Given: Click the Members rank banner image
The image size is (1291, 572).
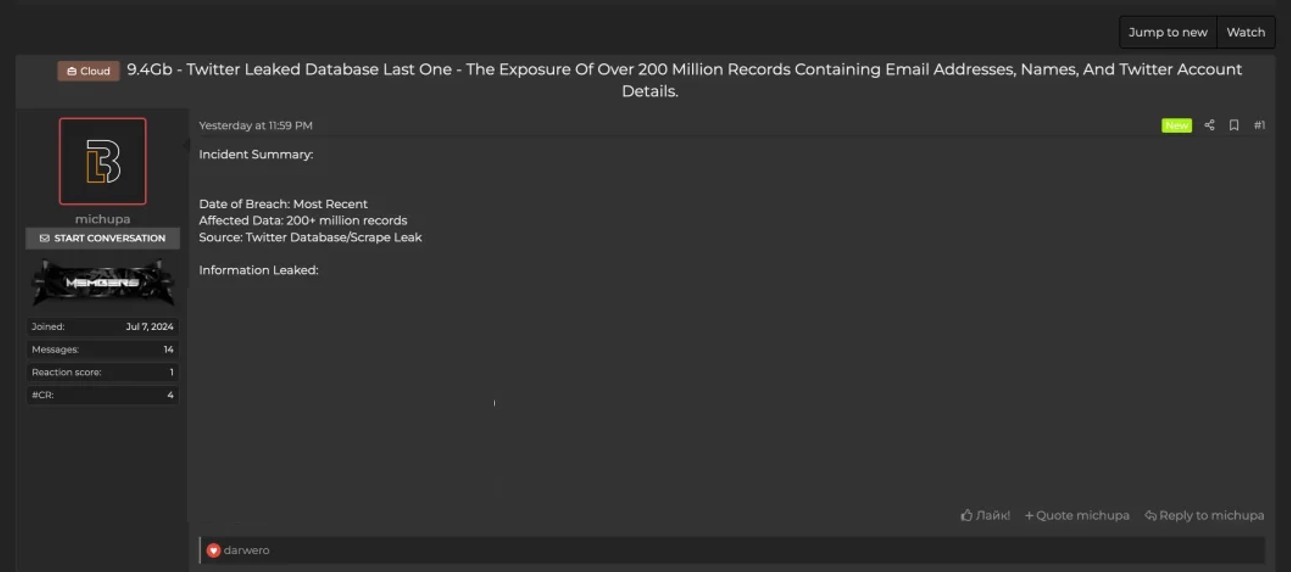Looking at the screenshot, I should pos(103,283).
